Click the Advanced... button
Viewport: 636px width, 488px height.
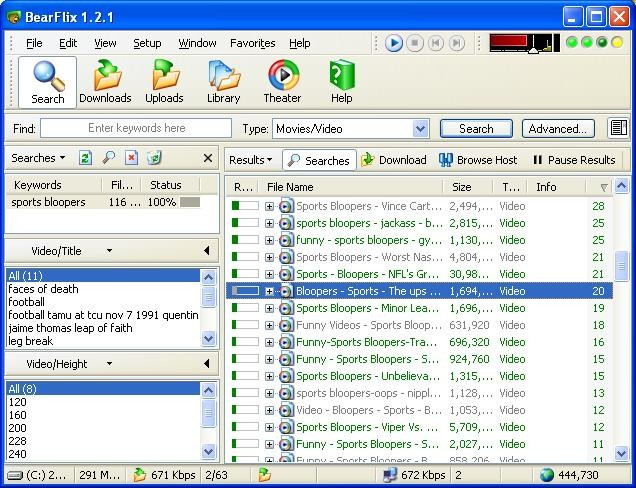coord(558,129)
